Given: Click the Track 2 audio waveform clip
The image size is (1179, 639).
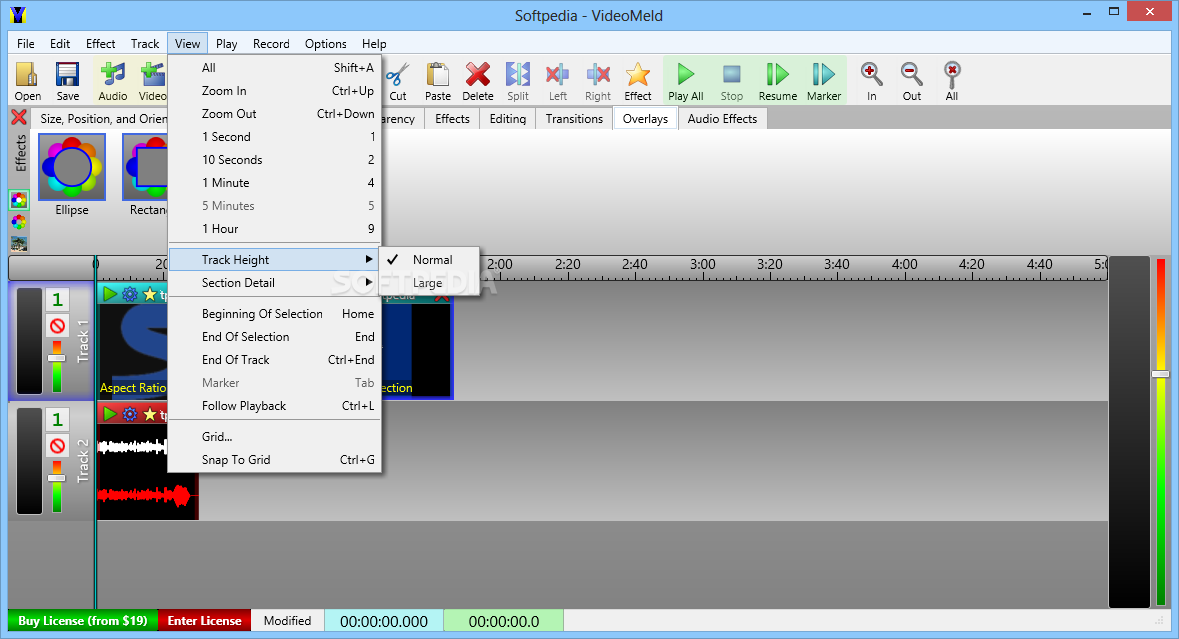Looking at the screenshot, I should tap(147, 471).
